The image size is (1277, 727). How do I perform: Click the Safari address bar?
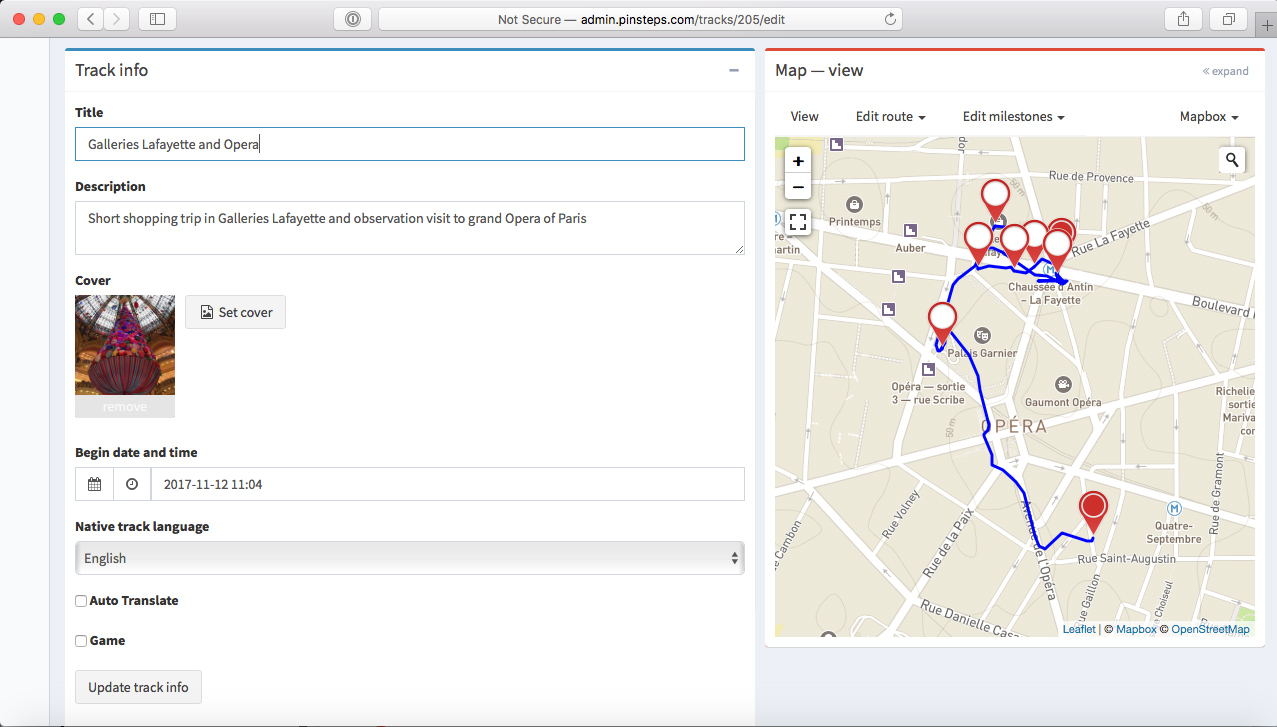click(640, 19)
